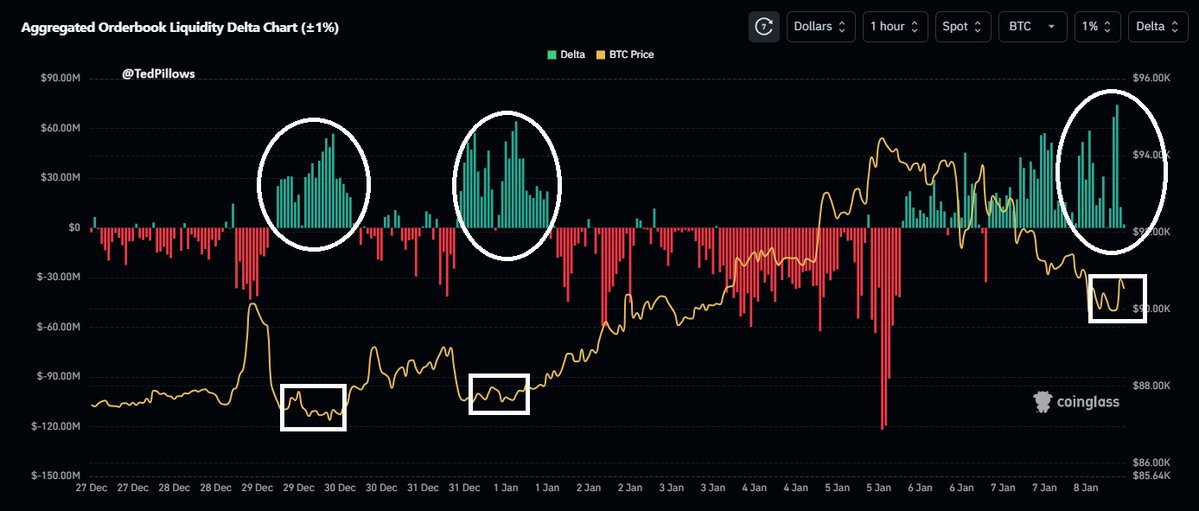
Task: Click the '$94.00K' price axis label
Action: pos(1150,155)
